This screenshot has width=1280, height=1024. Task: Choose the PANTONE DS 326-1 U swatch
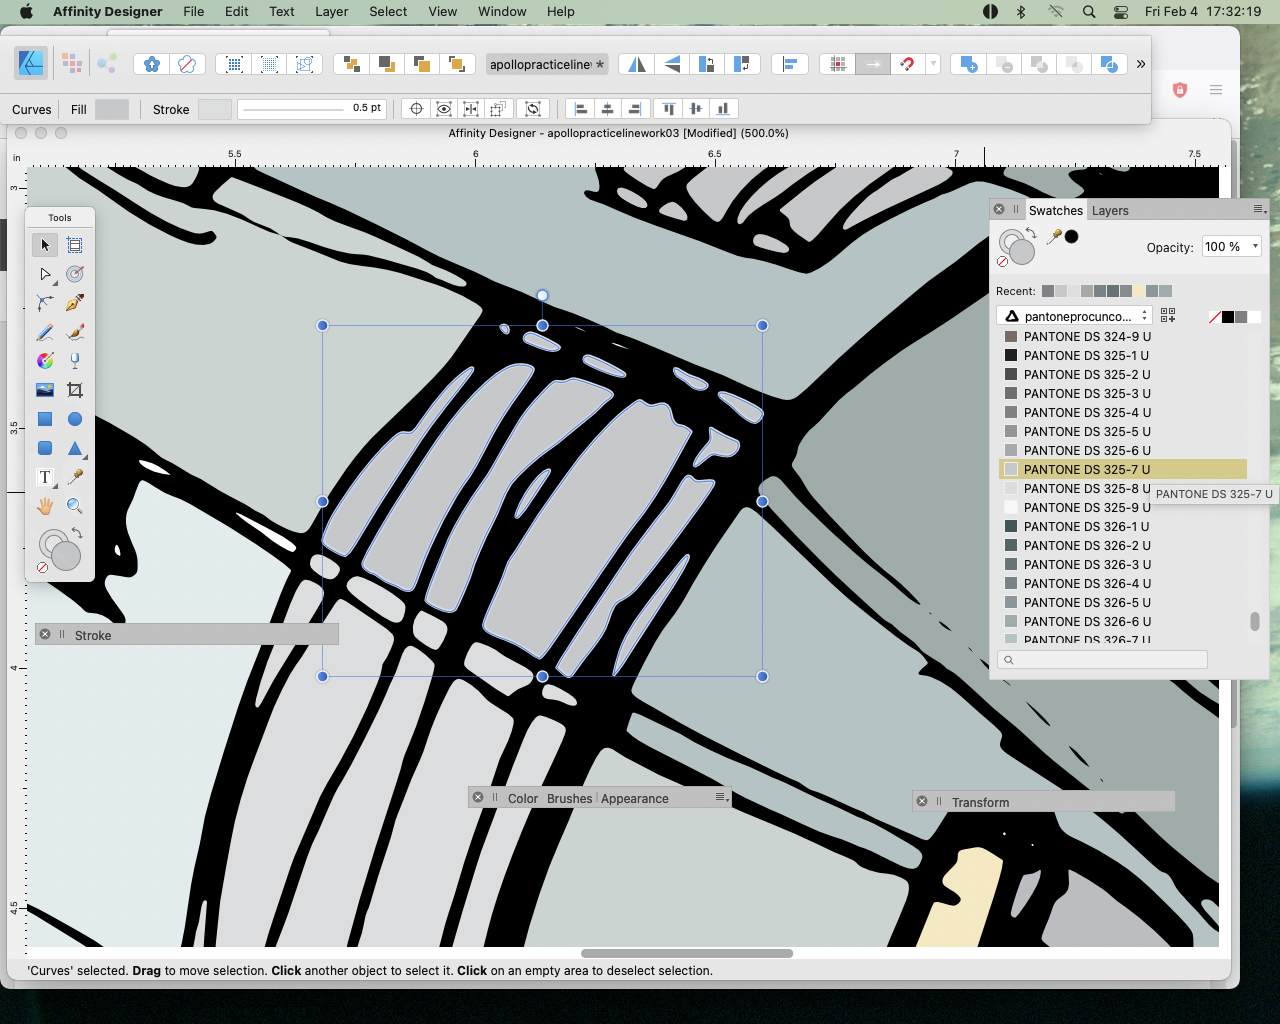[1086, 527]
